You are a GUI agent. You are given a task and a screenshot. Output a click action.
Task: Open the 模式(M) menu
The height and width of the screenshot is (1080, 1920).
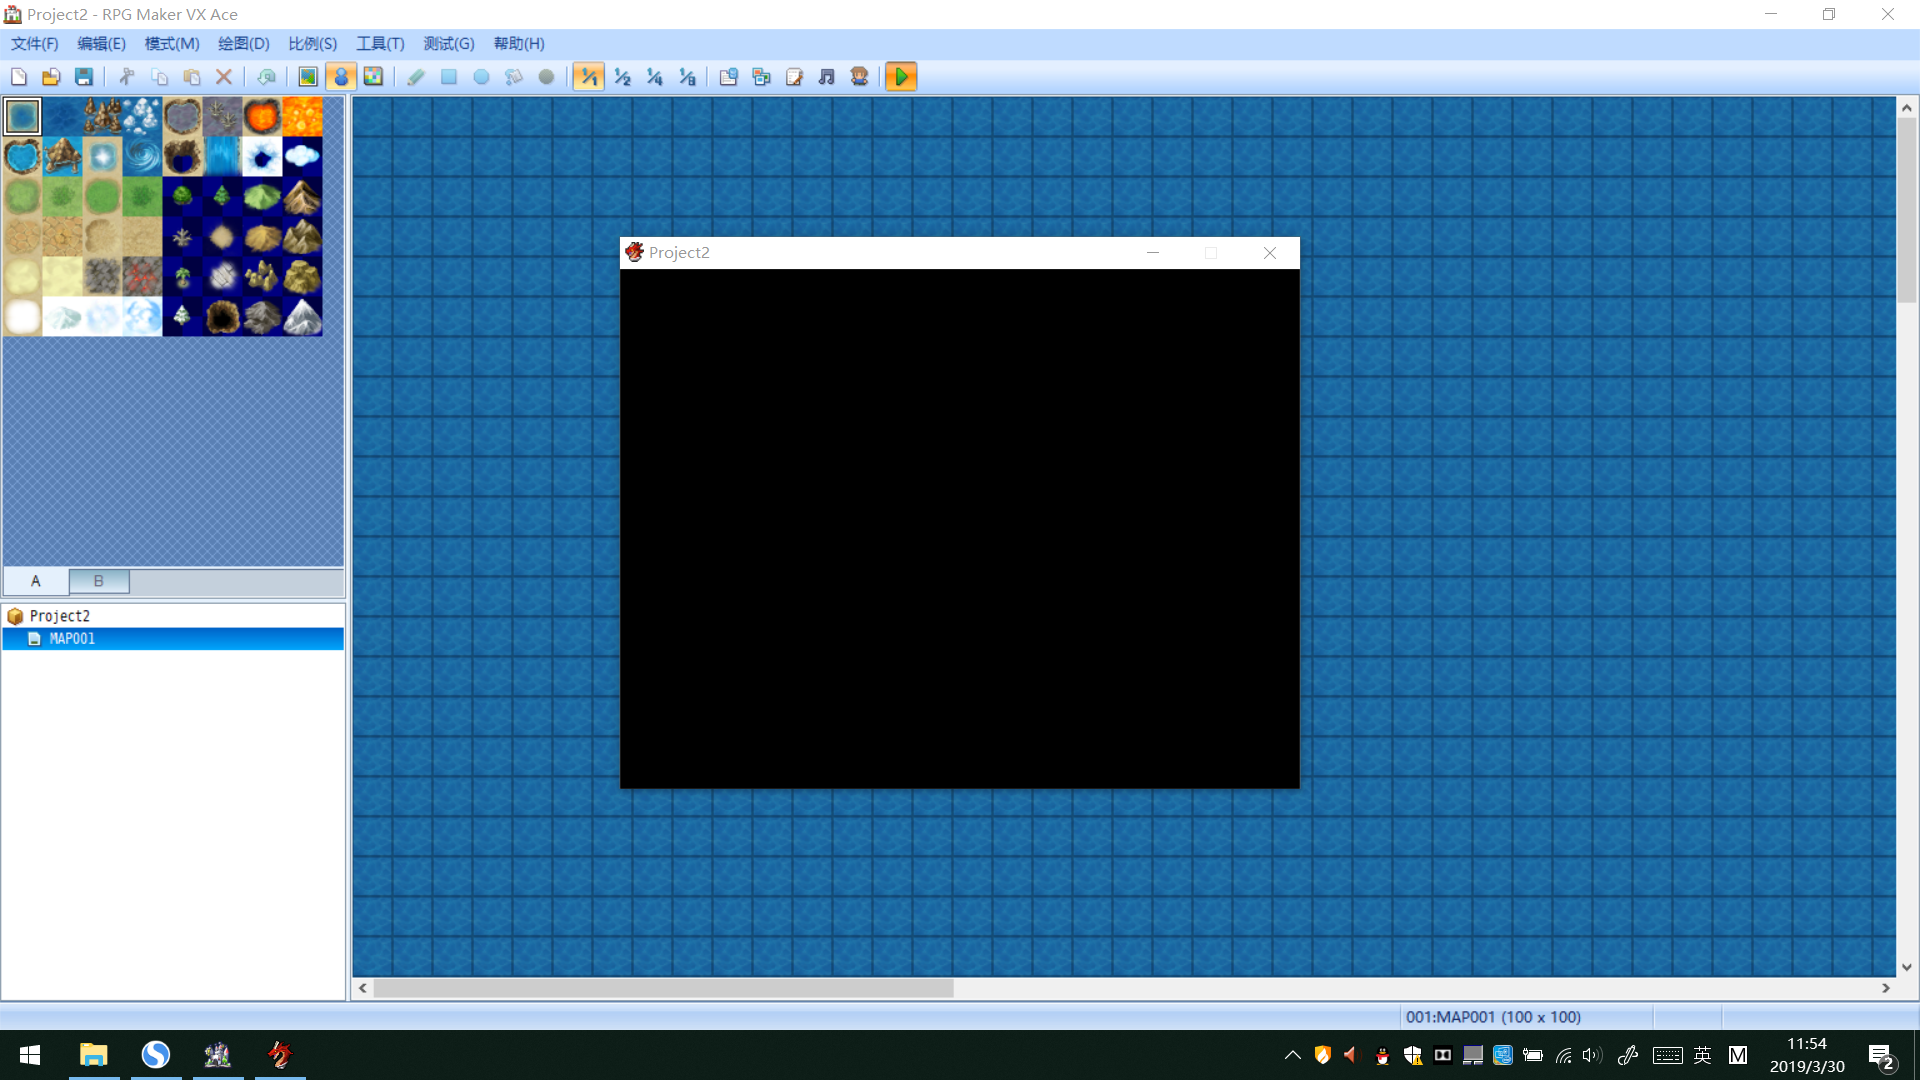[x=172, y=44]
